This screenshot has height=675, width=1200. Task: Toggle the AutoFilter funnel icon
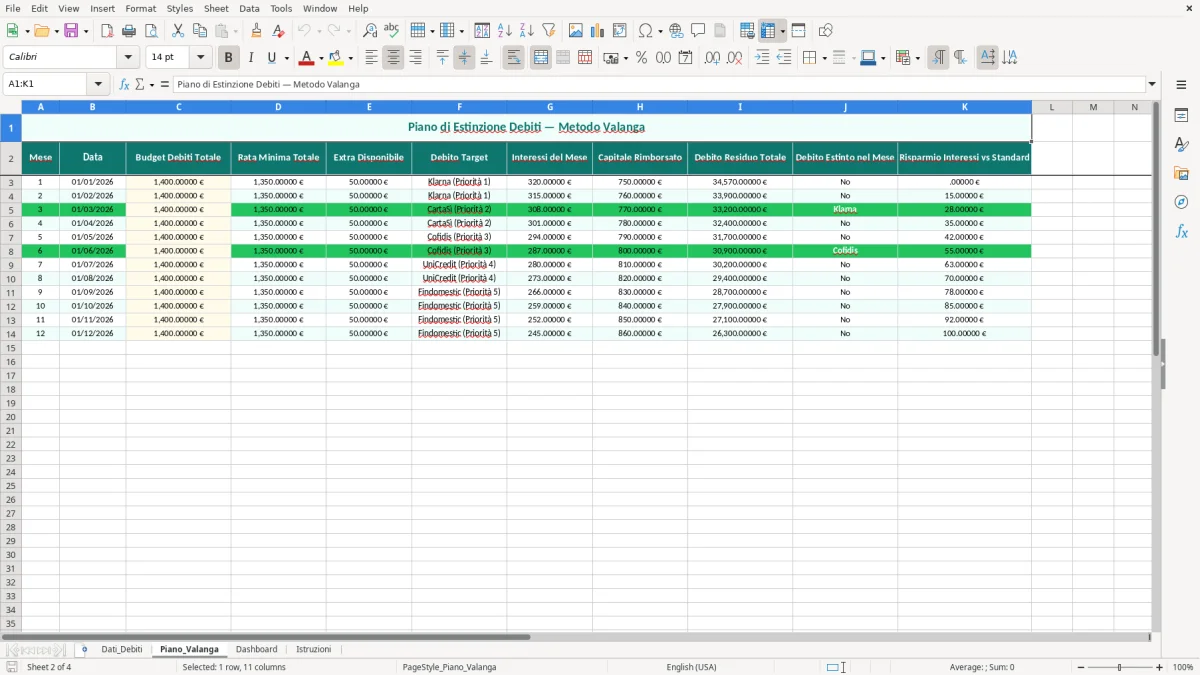tap(549, 31)
